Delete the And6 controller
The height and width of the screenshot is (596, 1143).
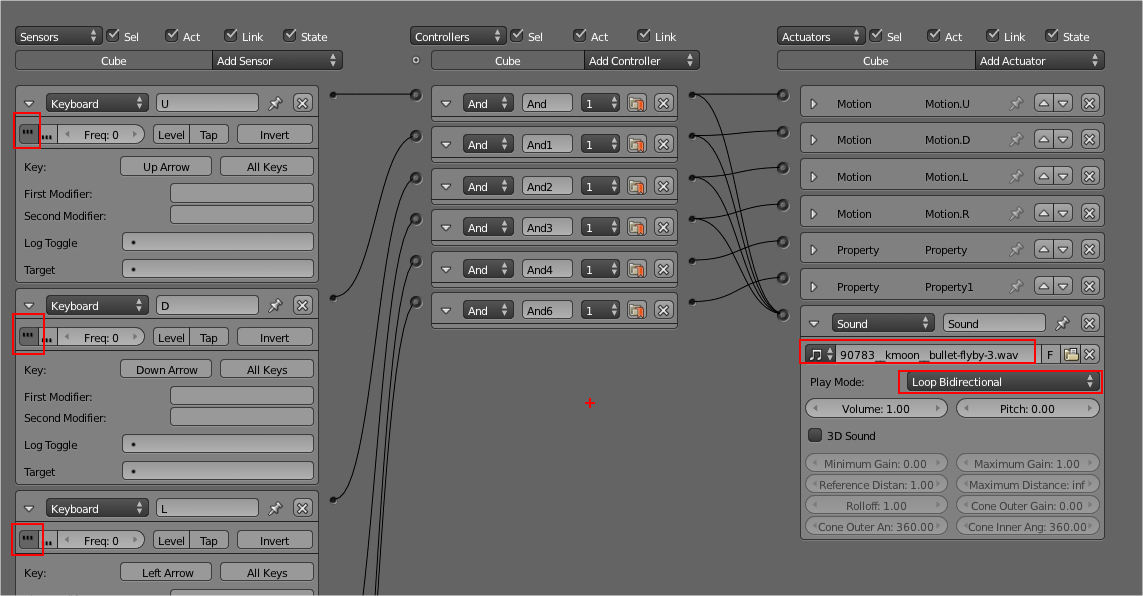(663, 310)
